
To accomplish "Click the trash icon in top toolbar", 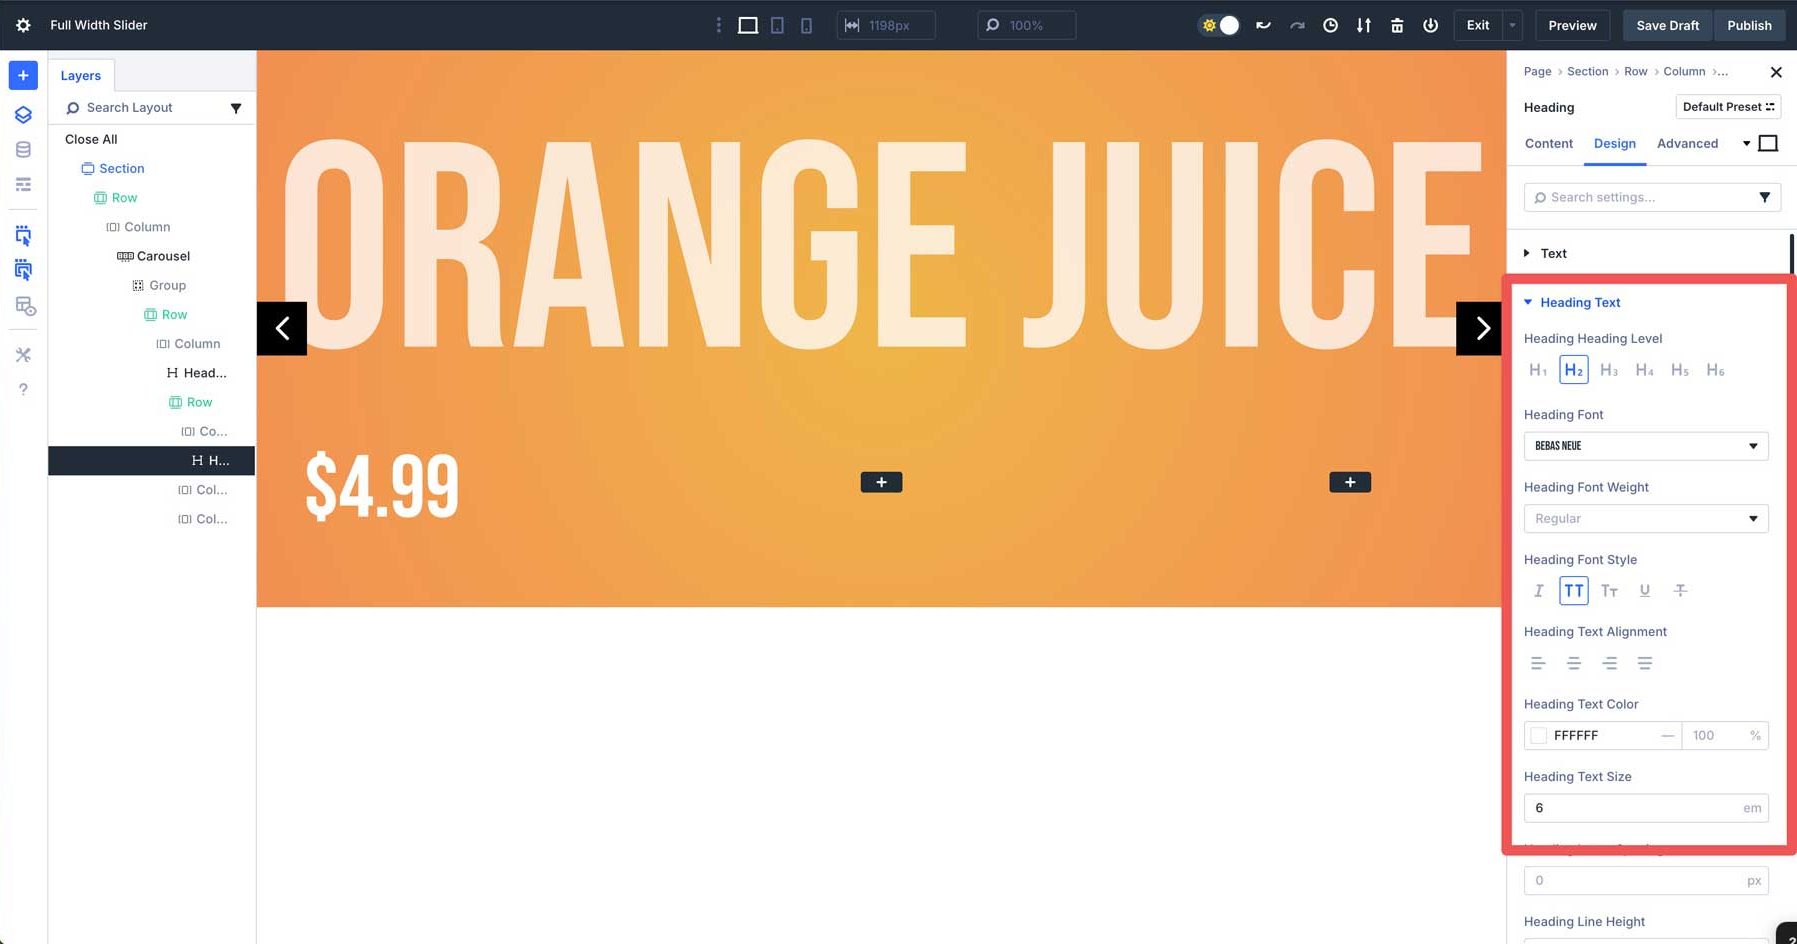I will click(x=1397, y=25).
